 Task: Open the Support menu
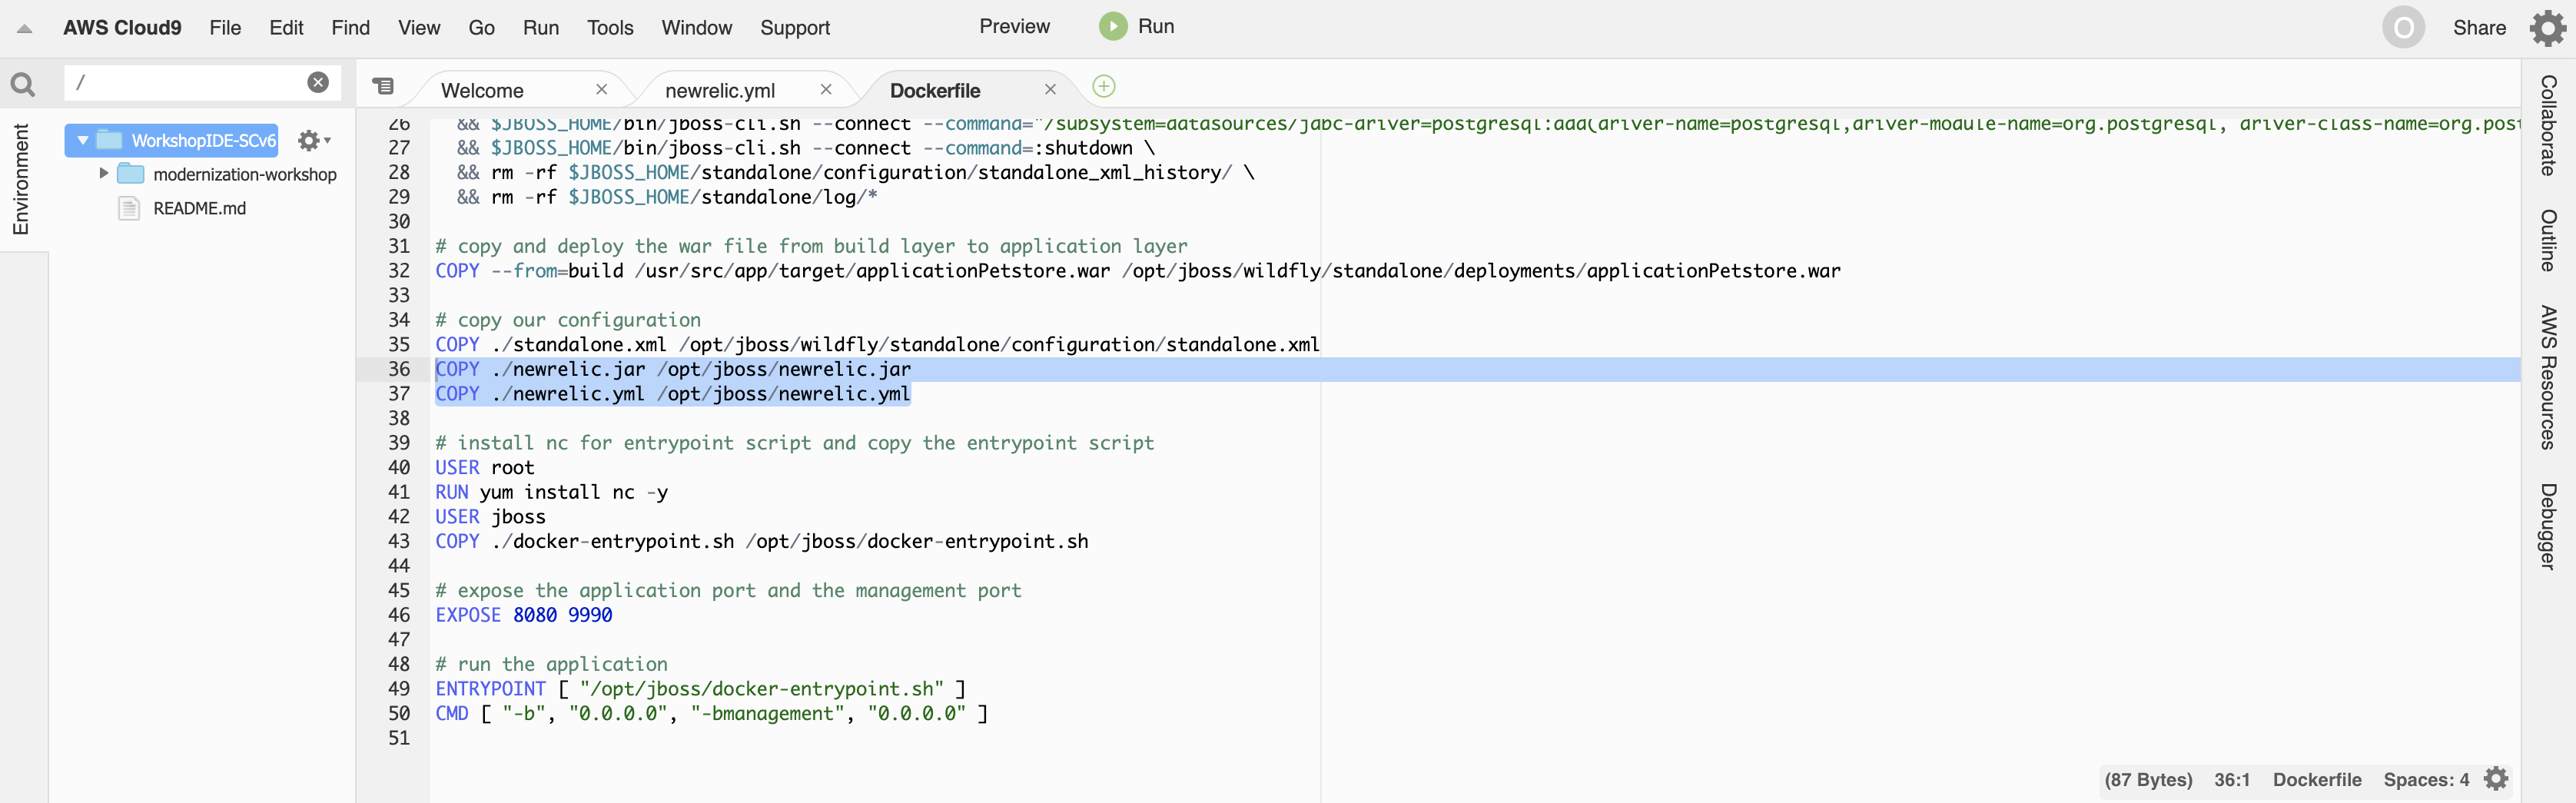(x=794, y=28)
